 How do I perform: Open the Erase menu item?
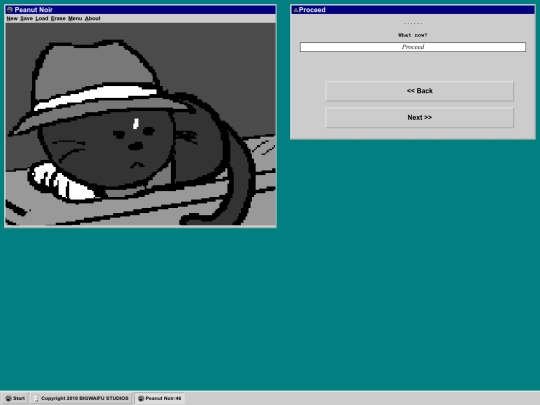click(x=58, y=19)
